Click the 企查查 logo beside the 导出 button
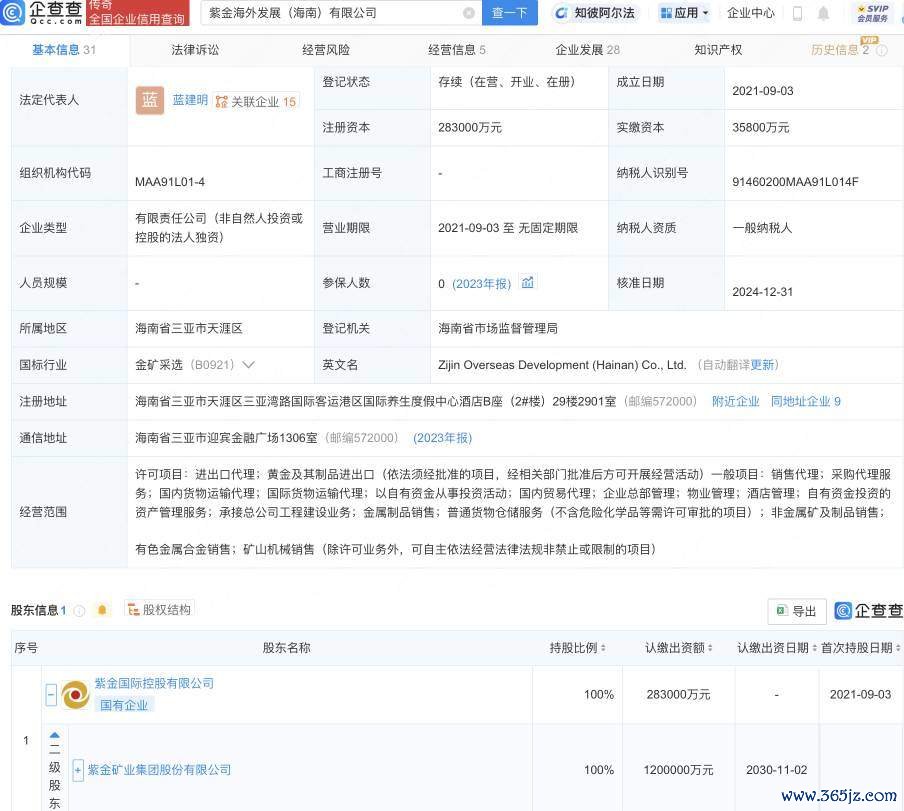Screen dimensions: 904x811 pyautogui.click(x=868, y=610)
